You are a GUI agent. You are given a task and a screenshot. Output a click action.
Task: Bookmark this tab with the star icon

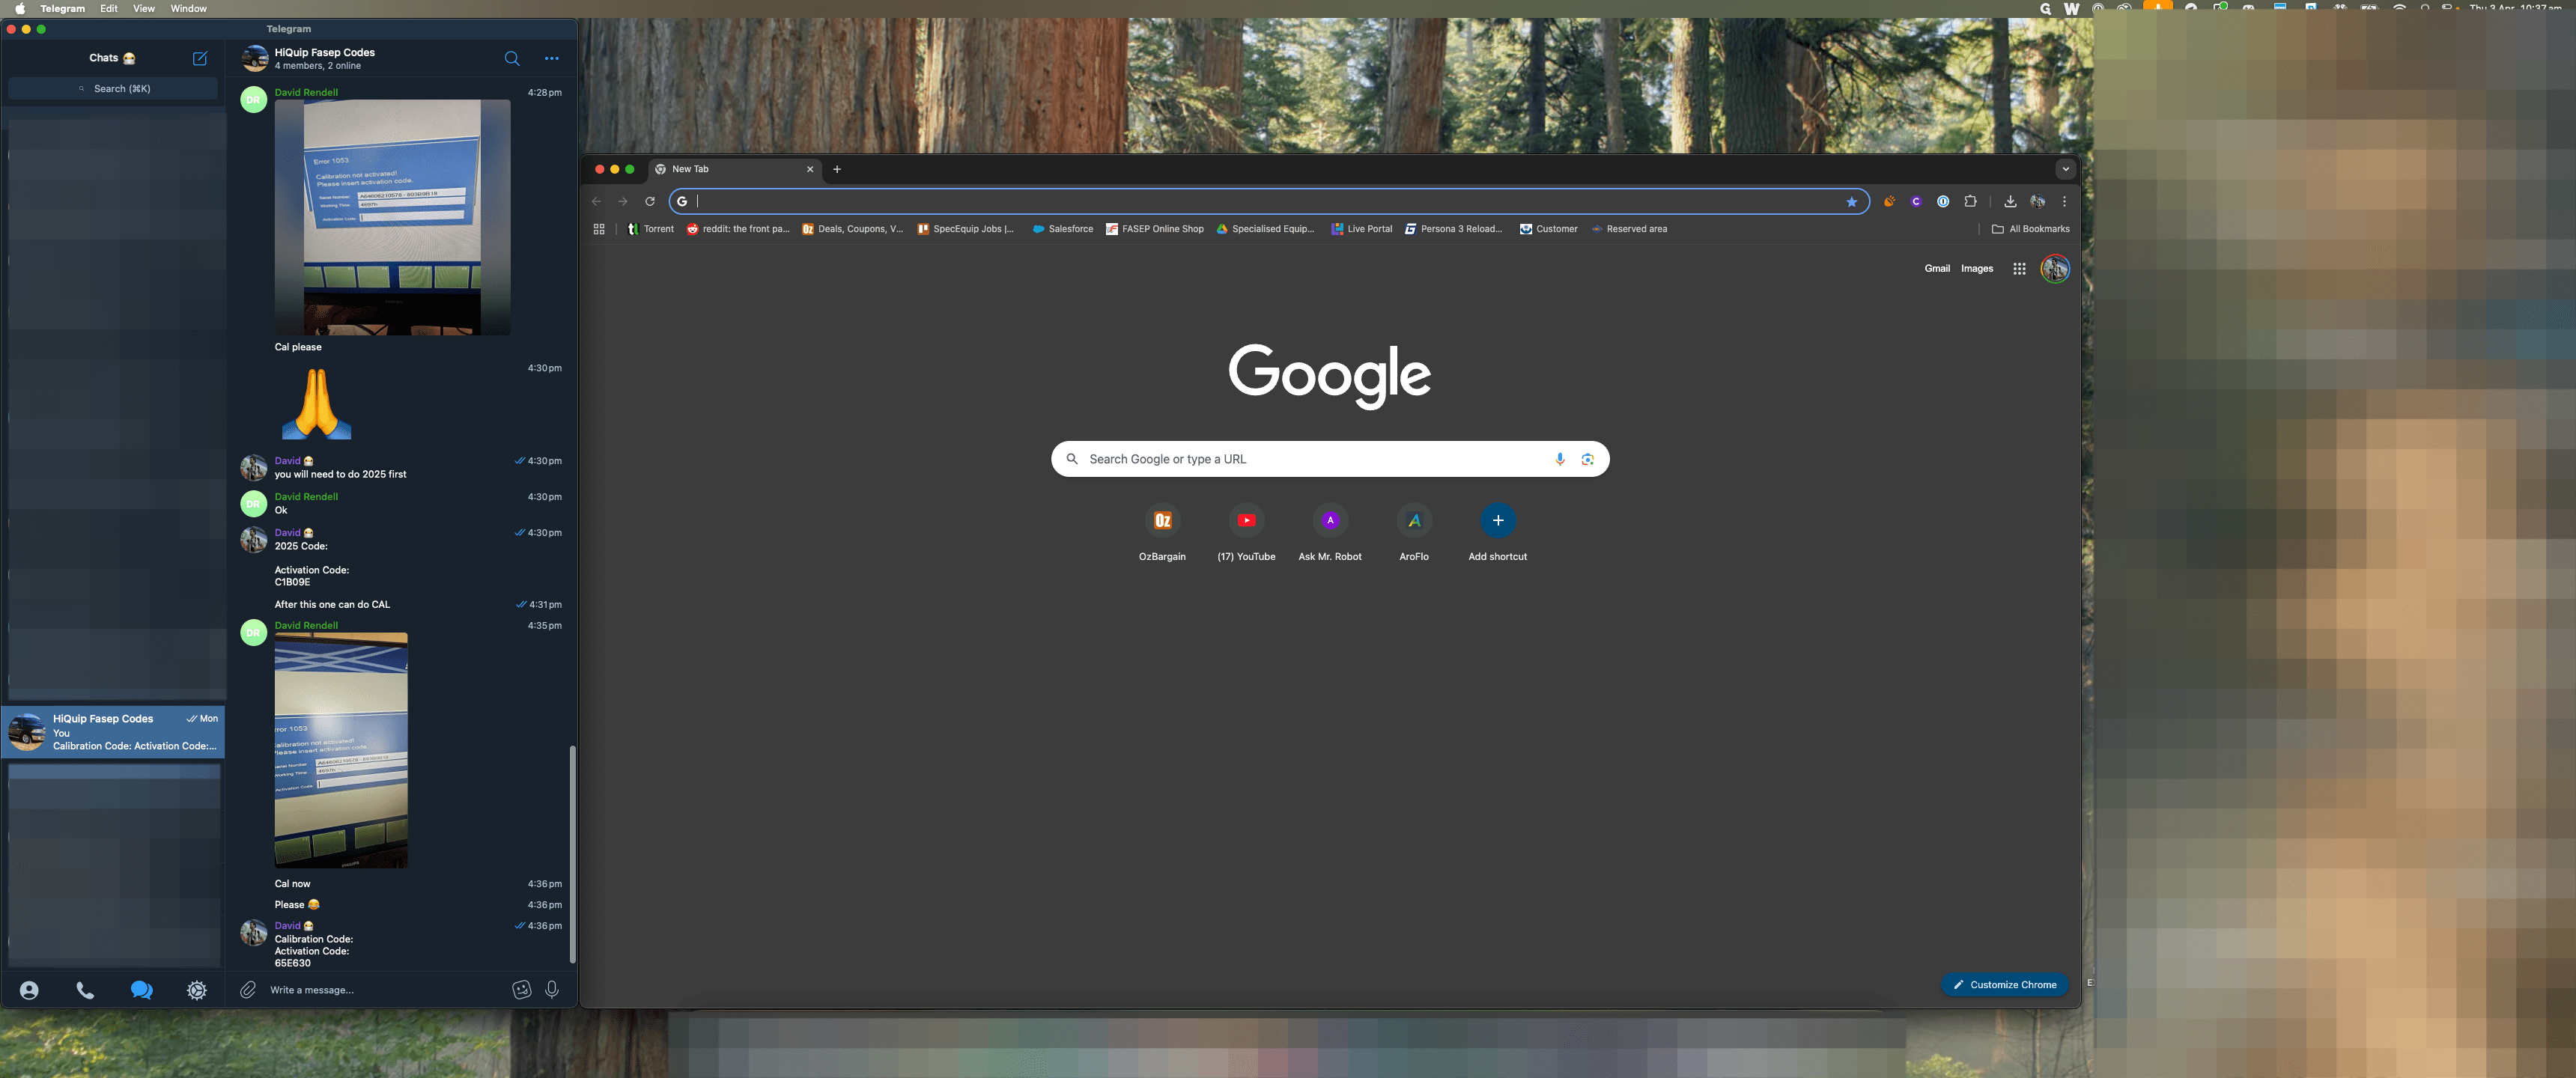[x=1851, y=202]
